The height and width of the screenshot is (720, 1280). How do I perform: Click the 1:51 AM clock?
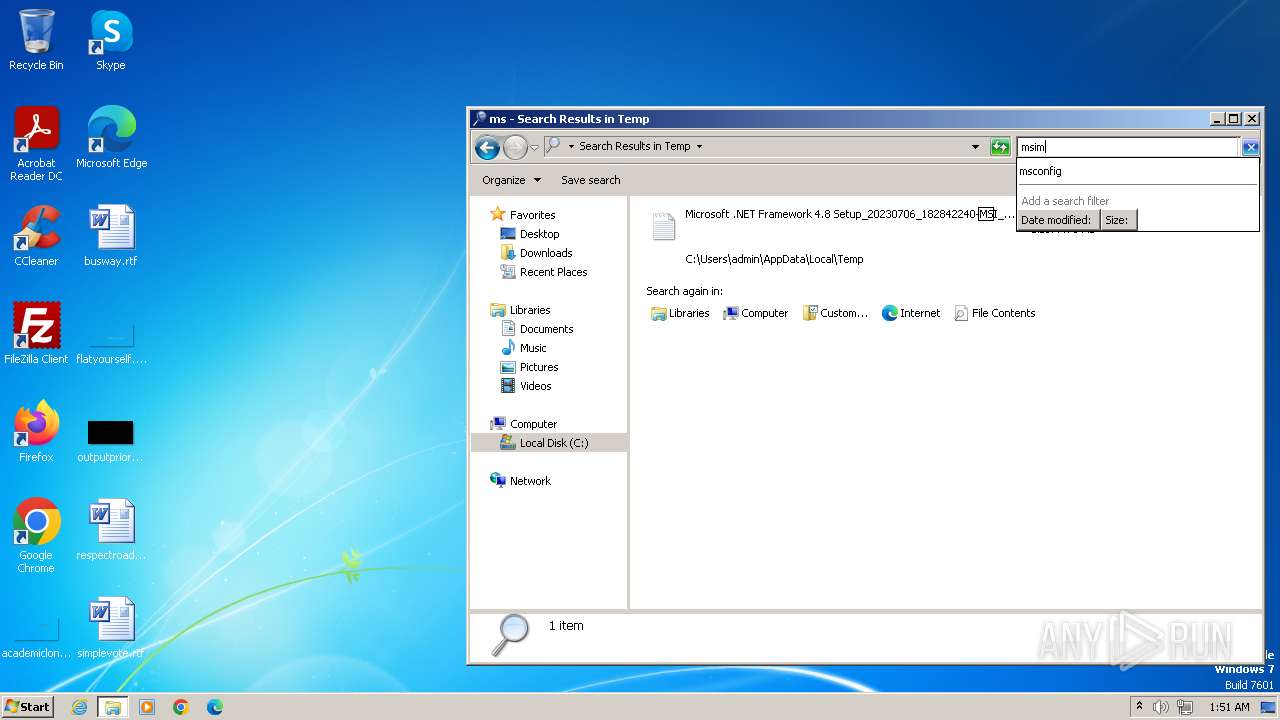coord(1229,707)
